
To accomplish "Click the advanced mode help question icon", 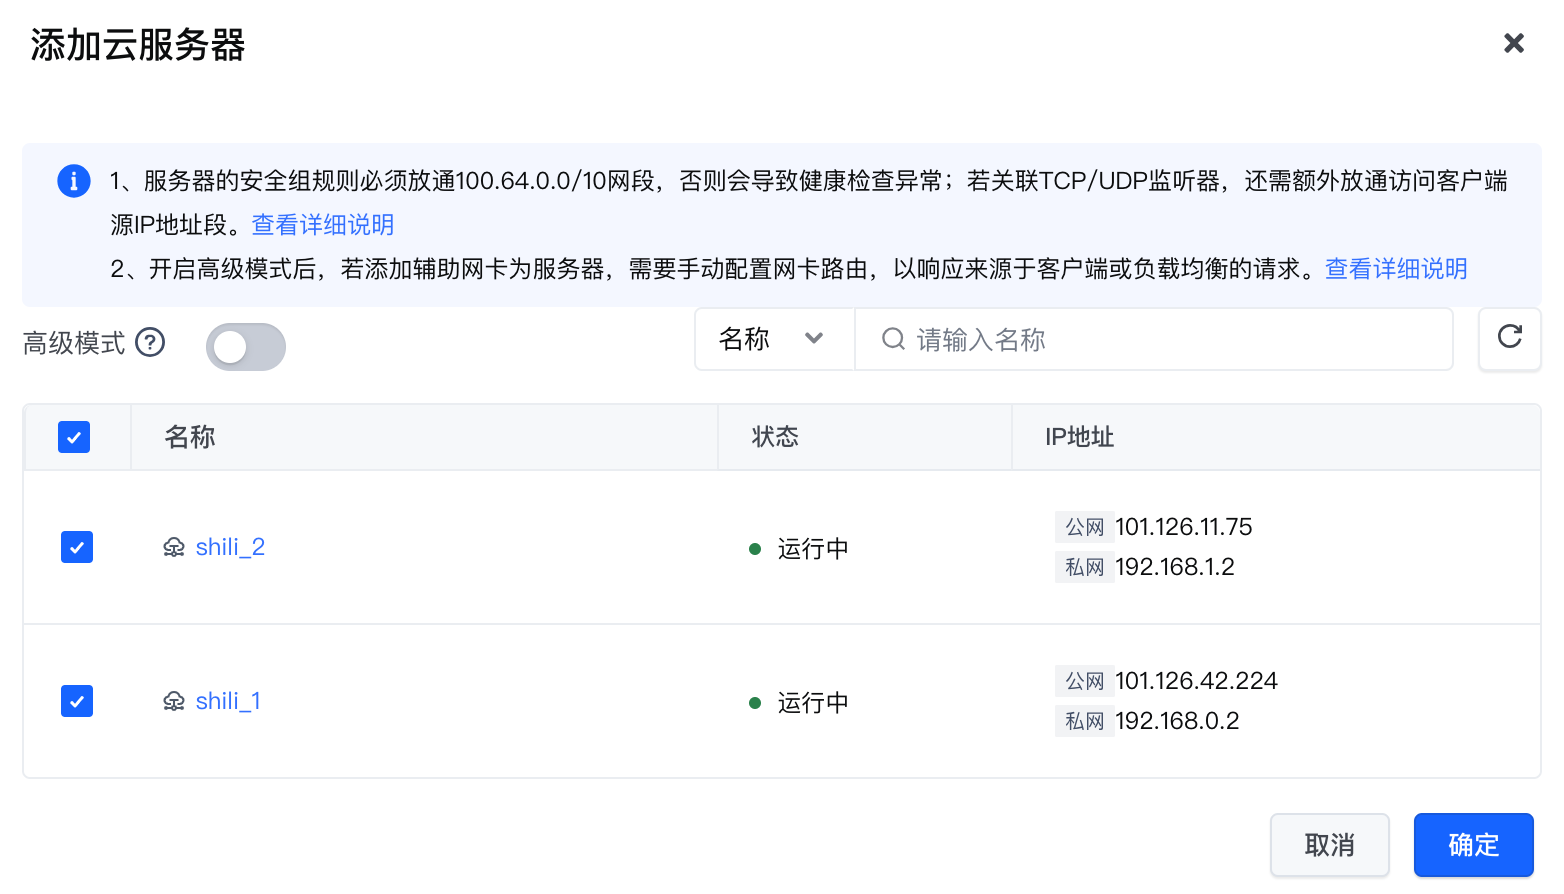I will tap(150, 342).
